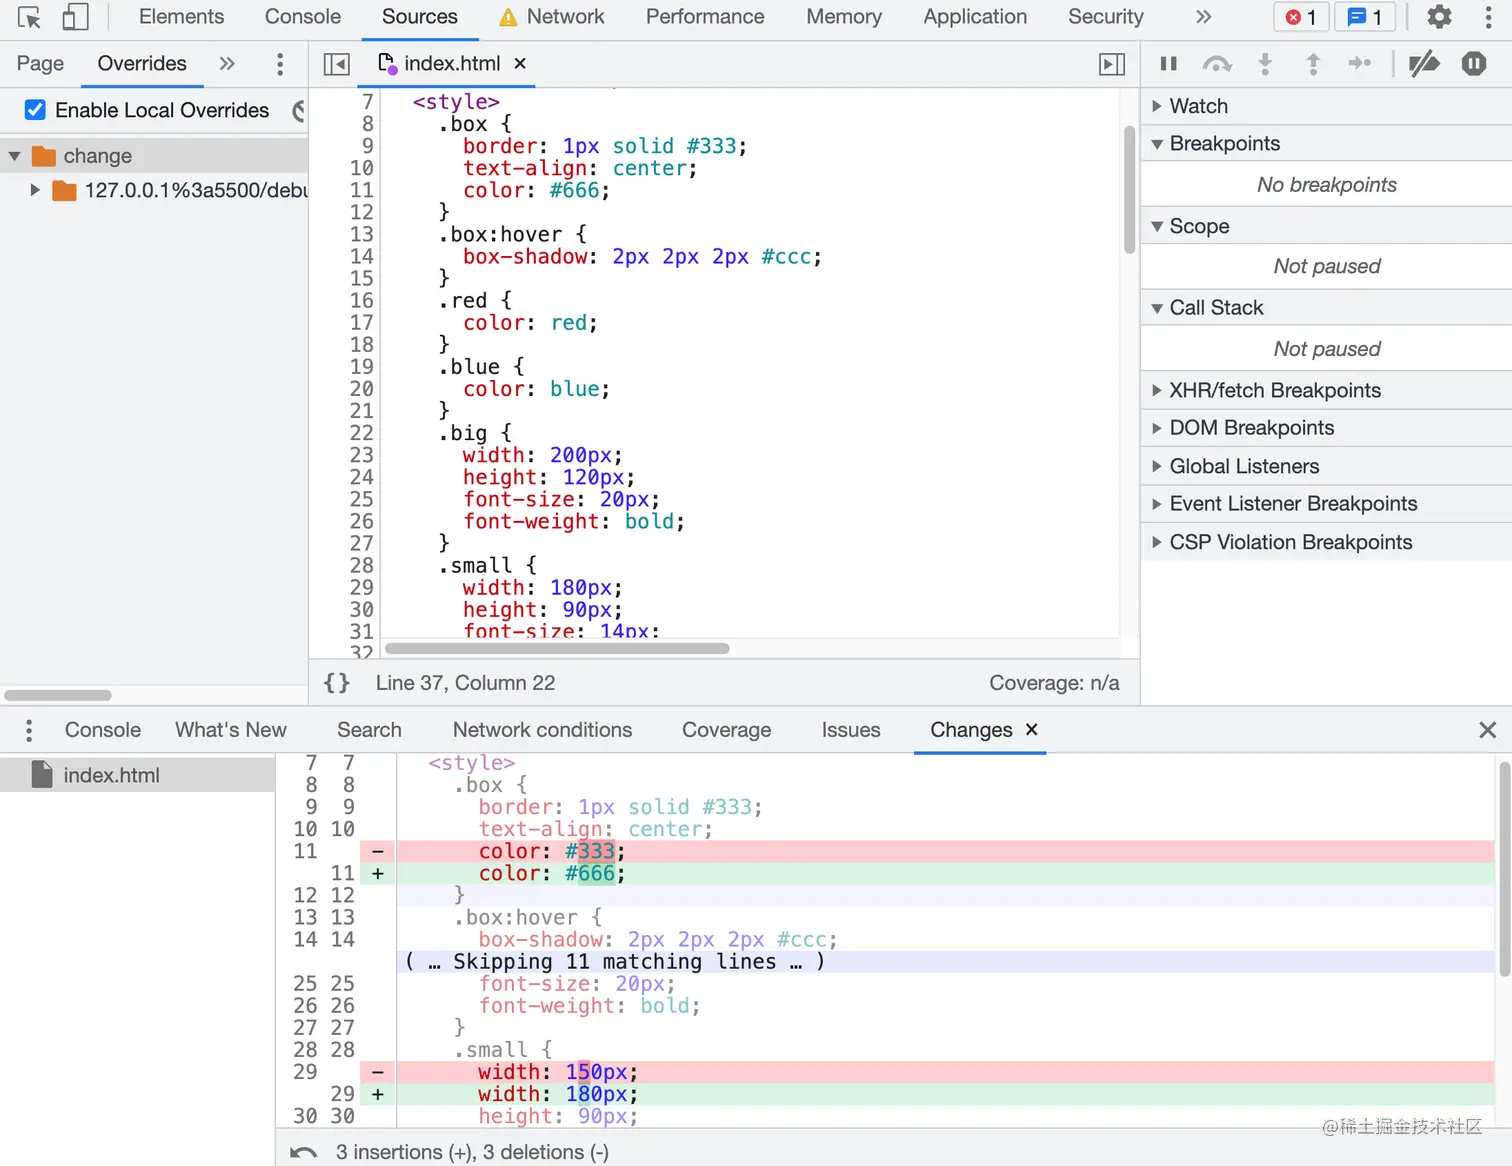The width and height of the screenshot is (1512, 1166).
Task: Expand the Watch section
Action: 1198,106
